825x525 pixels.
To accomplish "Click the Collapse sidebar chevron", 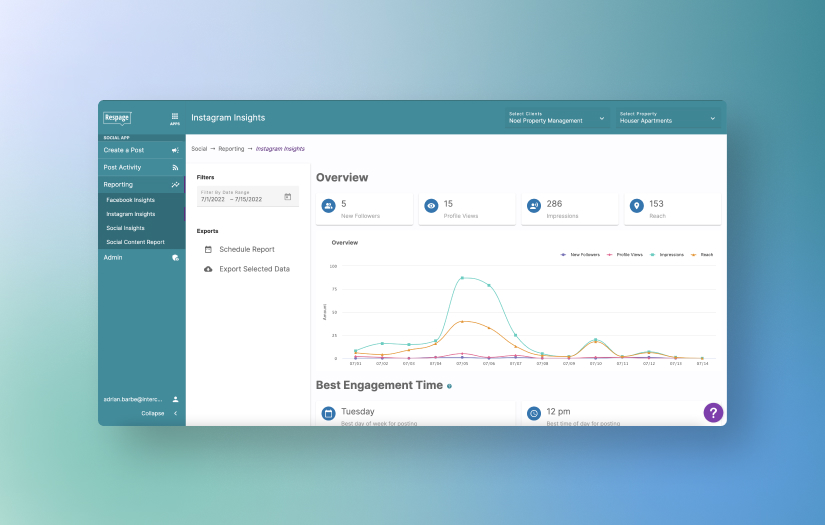I will [176, 413].
